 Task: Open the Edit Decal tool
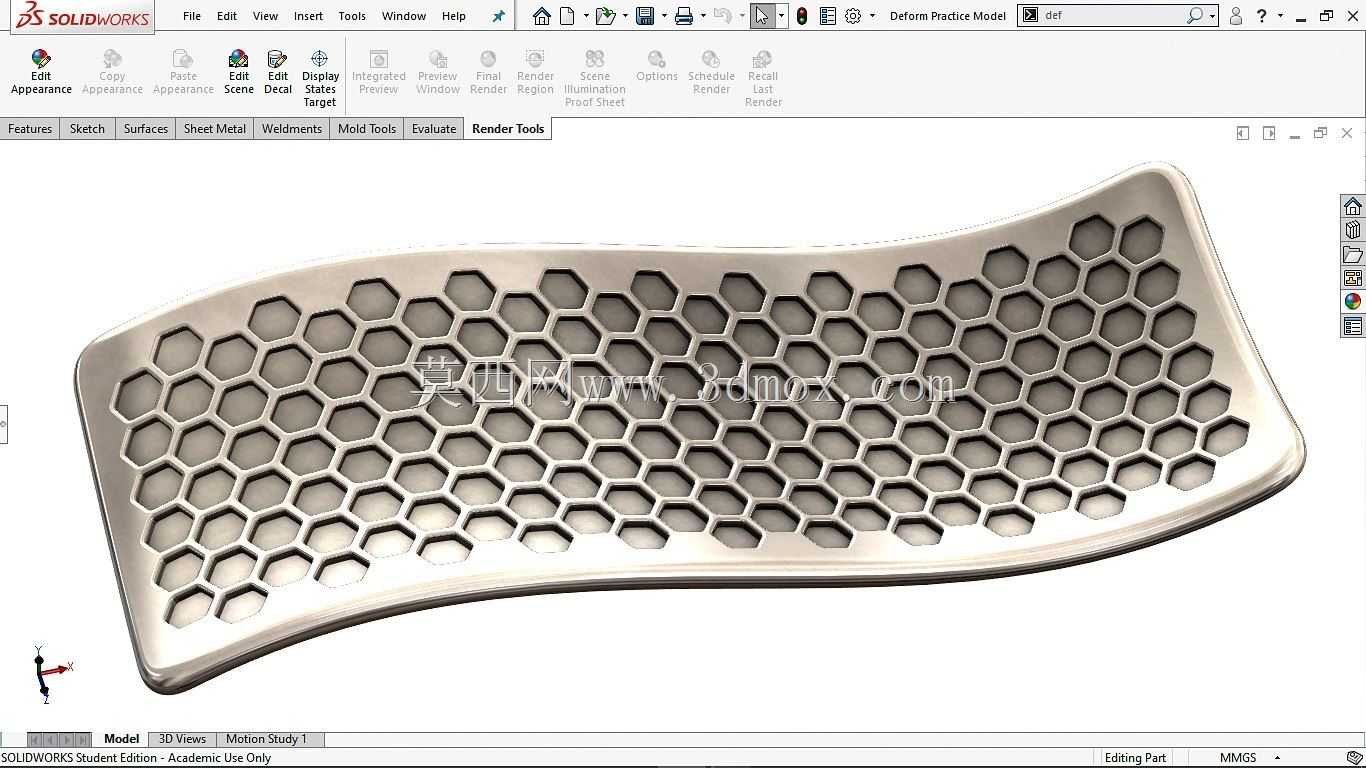coord(278,73)
